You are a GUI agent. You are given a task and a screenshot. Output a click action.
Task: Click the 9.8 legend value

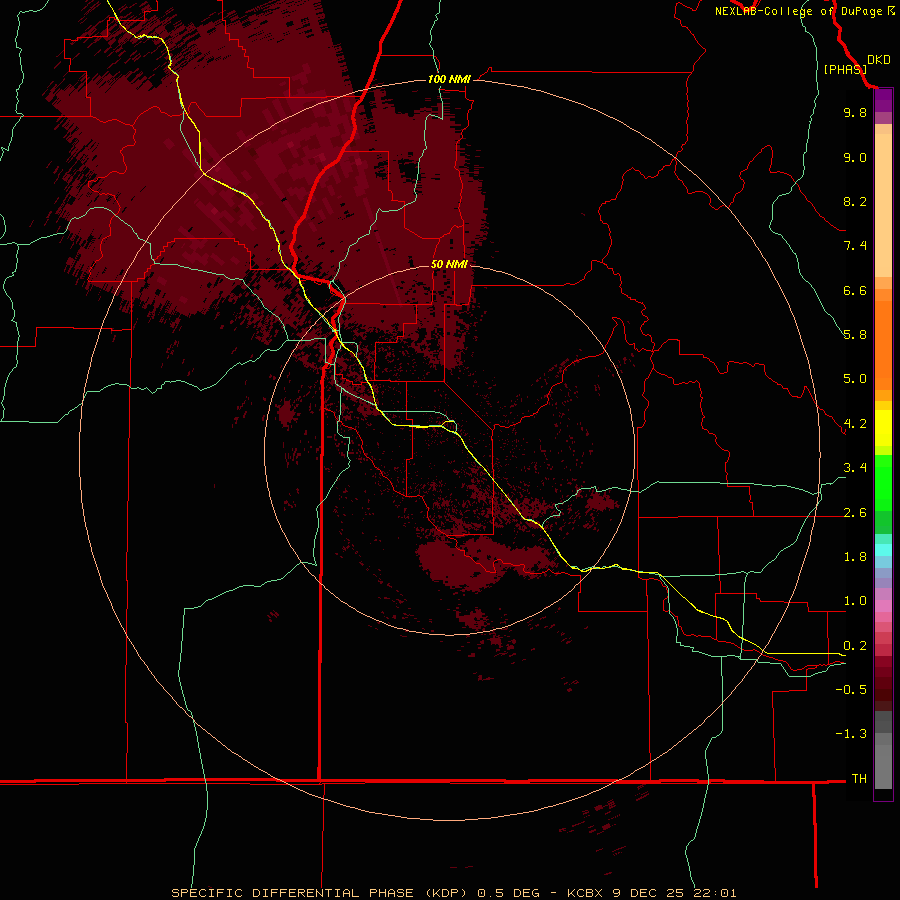point(855,112)
